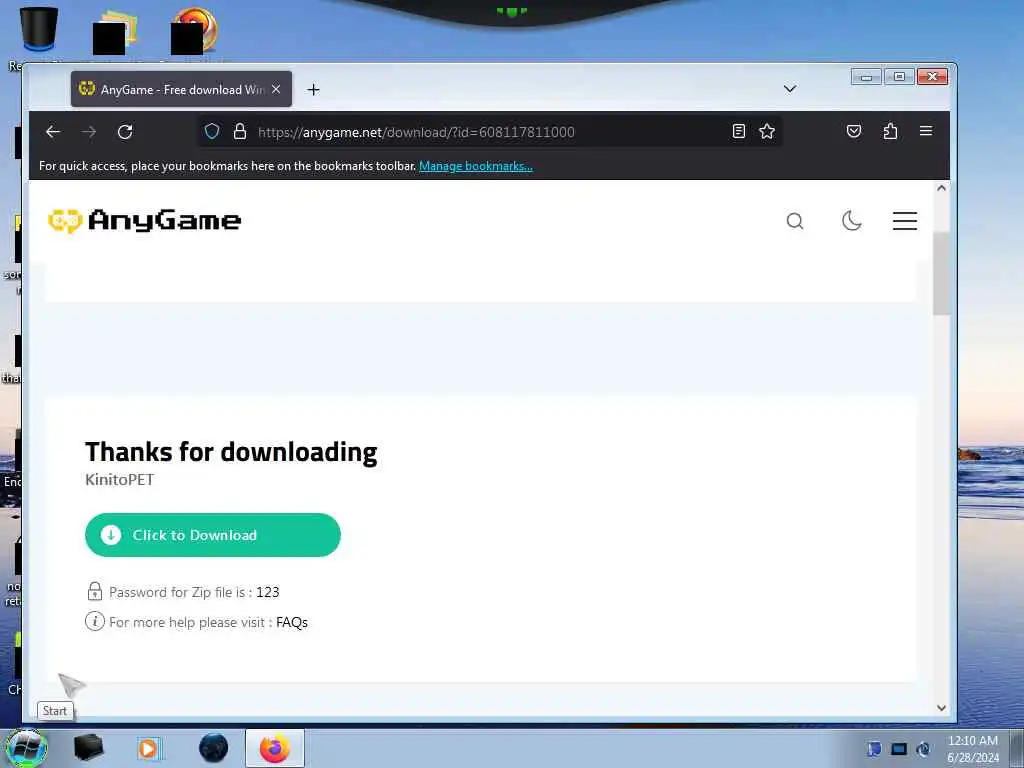Image resolution: width=1024 pixels, height=768 pixels.
Task: Open the AnyGame site search
Action: 795,221
